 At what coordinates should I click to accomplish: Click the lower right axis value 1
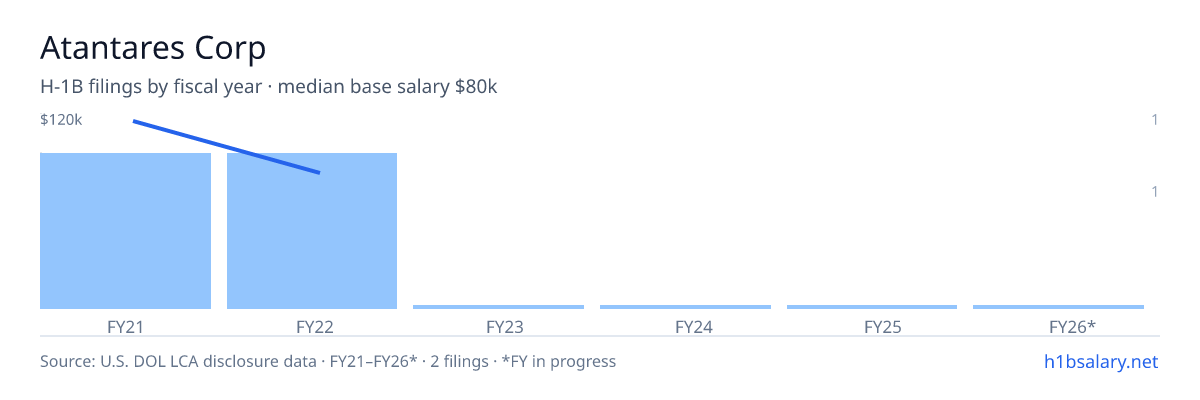(1155, 191)
